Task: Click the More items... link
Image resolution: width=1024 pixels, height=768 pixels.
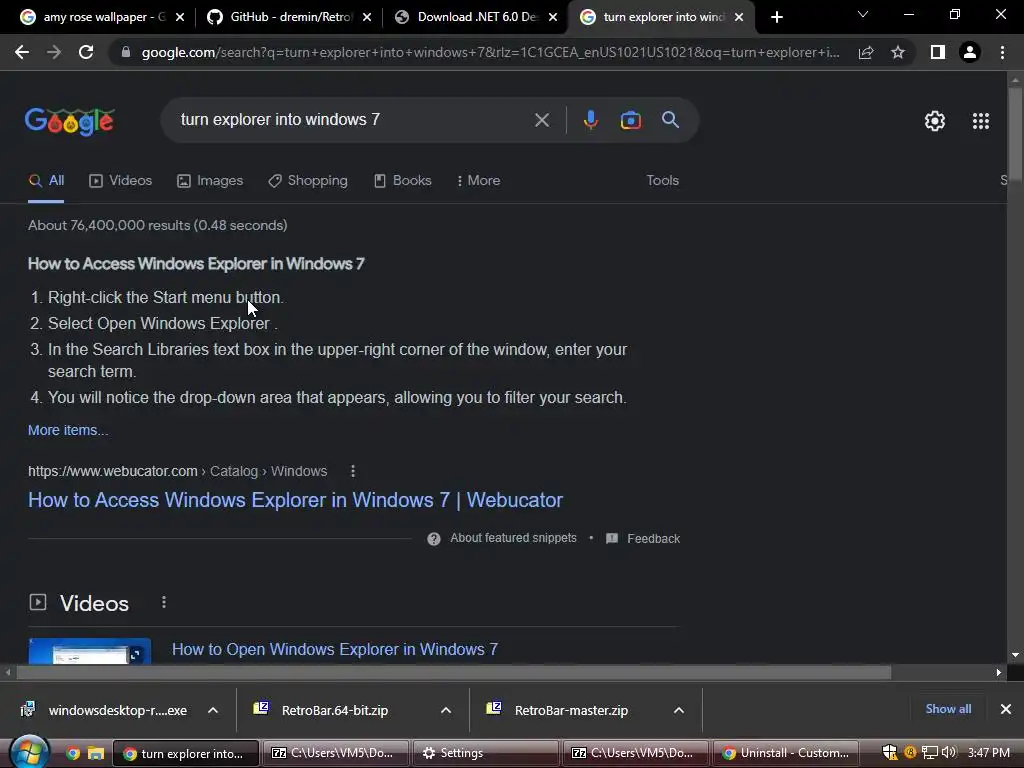Action: (68, 430)
